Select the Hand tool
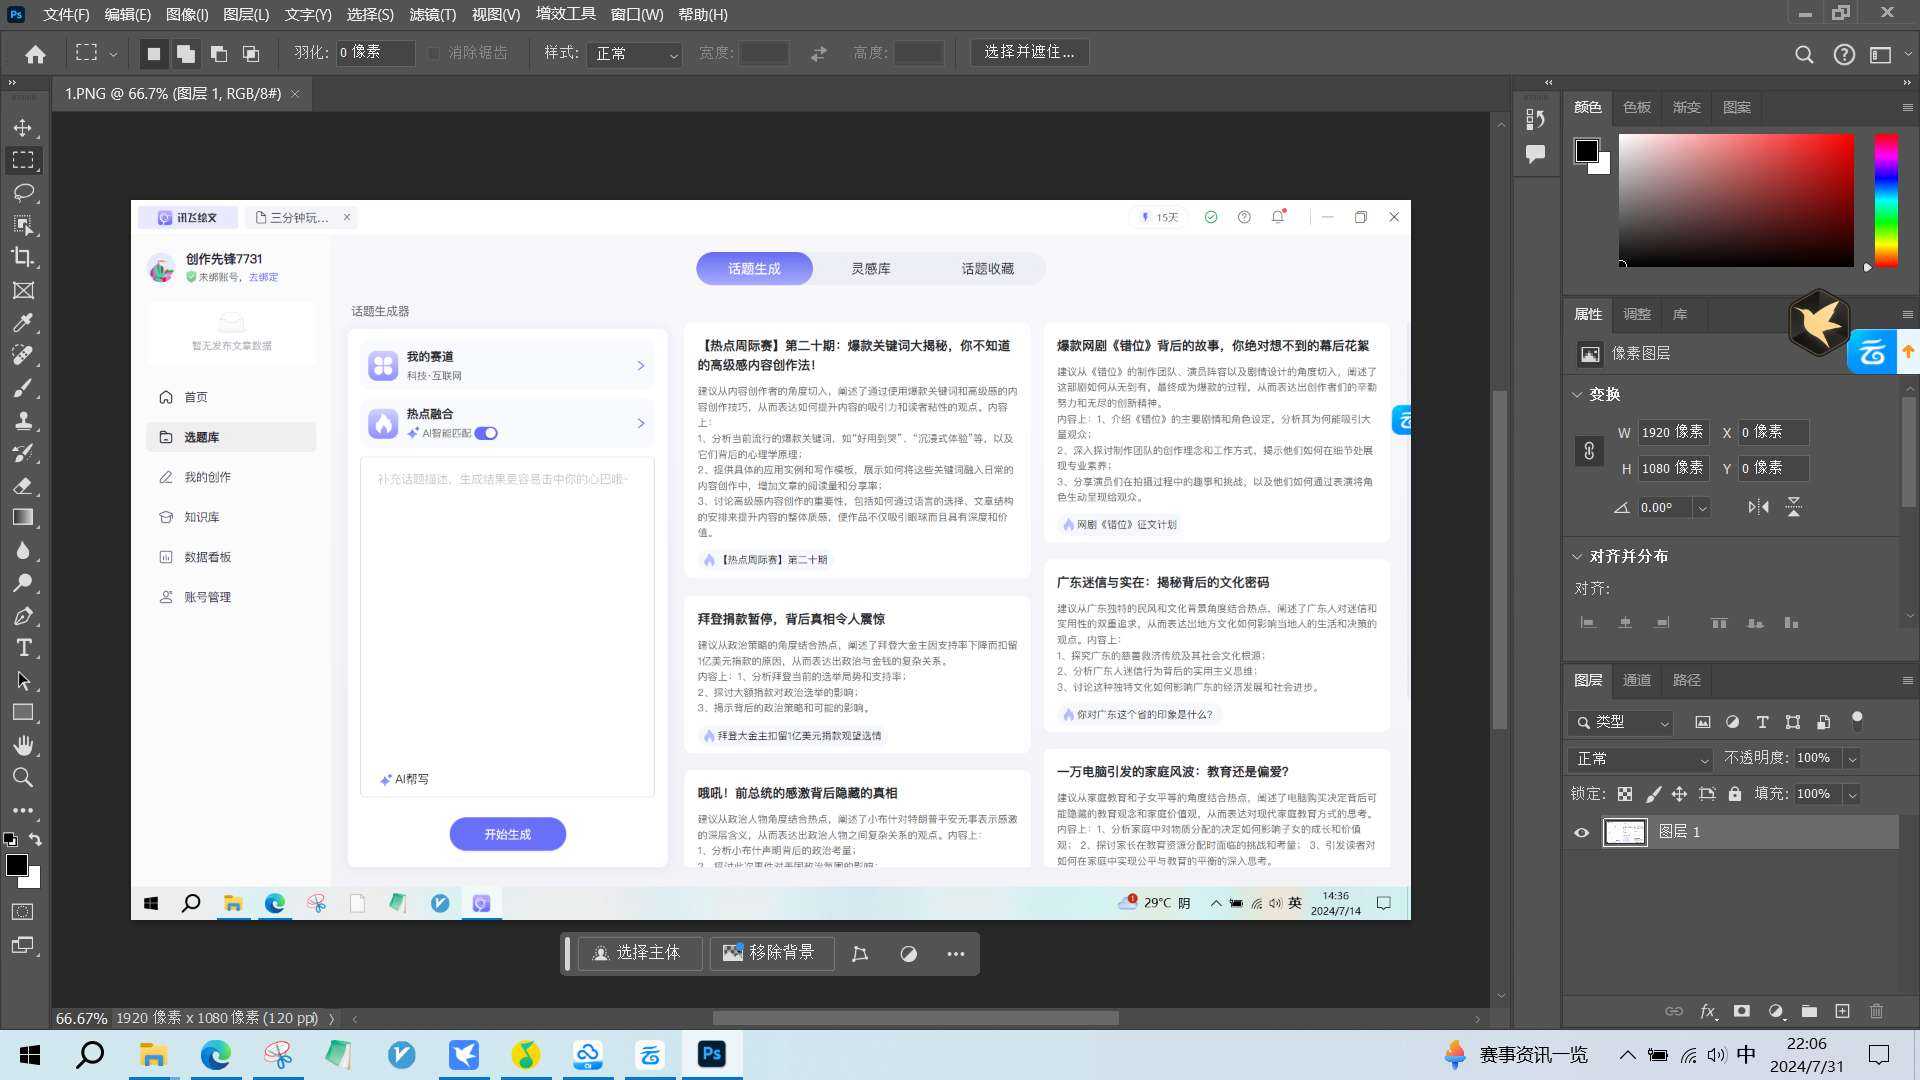The width and height of the screenshot is (1920, 1080). tap(23, 745)
